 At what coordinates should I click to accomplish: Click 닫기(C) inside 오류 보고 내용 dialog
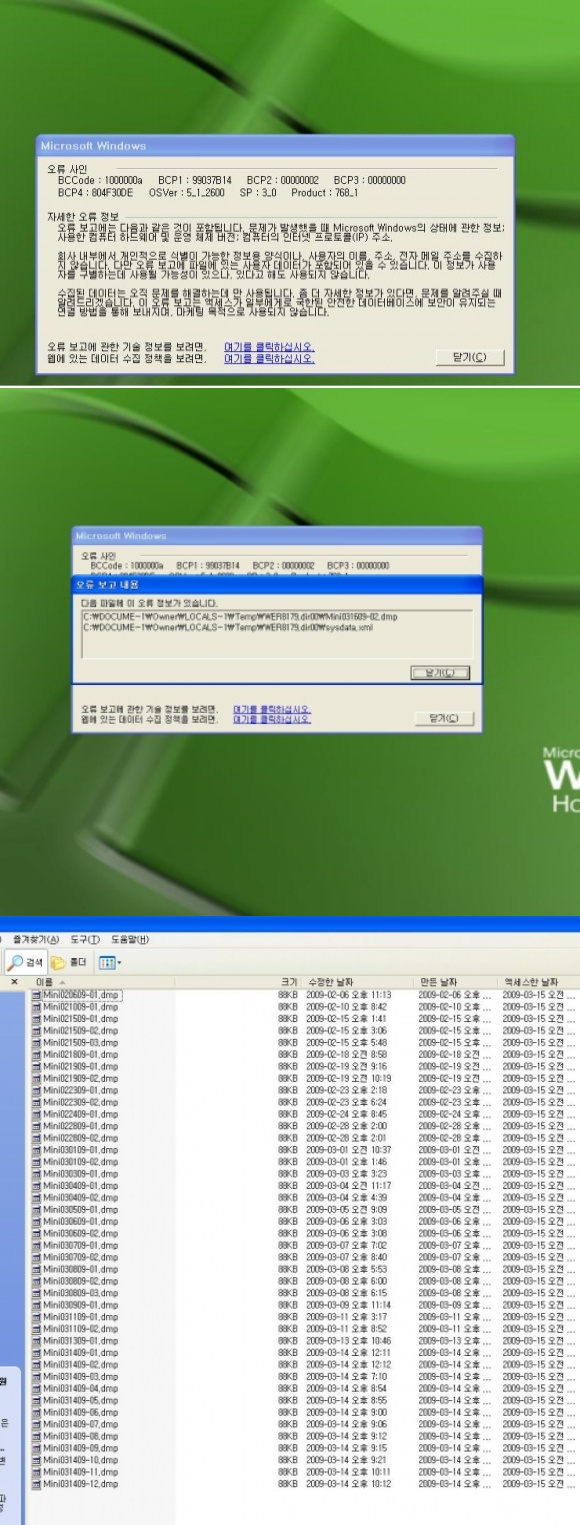point(440,673)
